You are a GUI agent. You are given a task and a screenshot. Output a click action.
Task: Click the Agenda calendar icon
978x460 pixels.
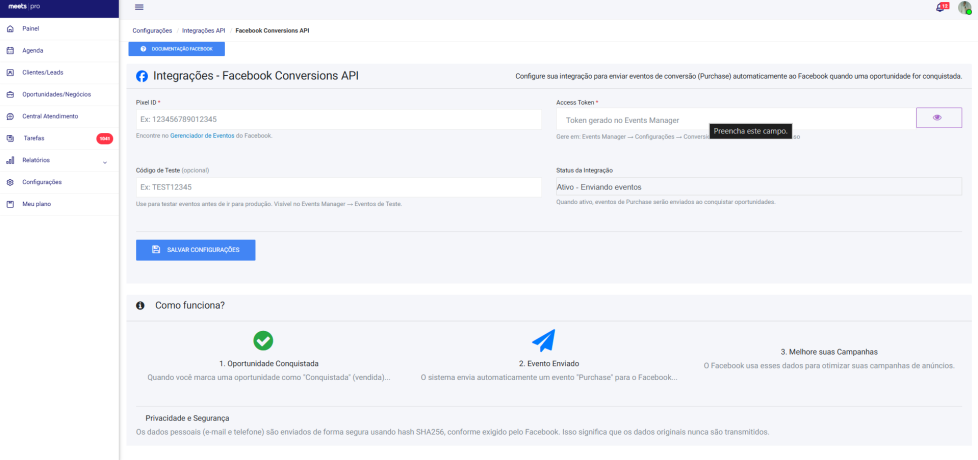point(10,50)
